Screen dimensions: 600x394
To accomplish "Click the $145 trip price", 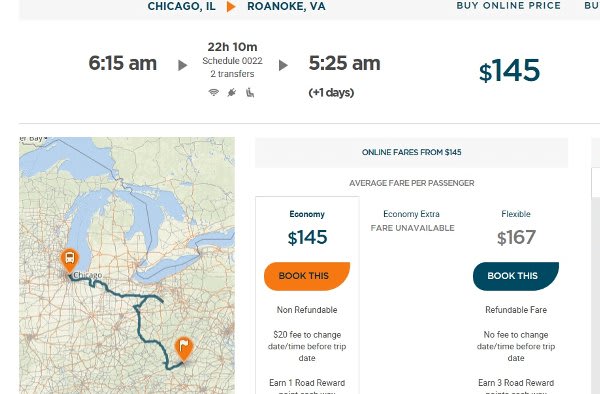I will click(509, 71).
